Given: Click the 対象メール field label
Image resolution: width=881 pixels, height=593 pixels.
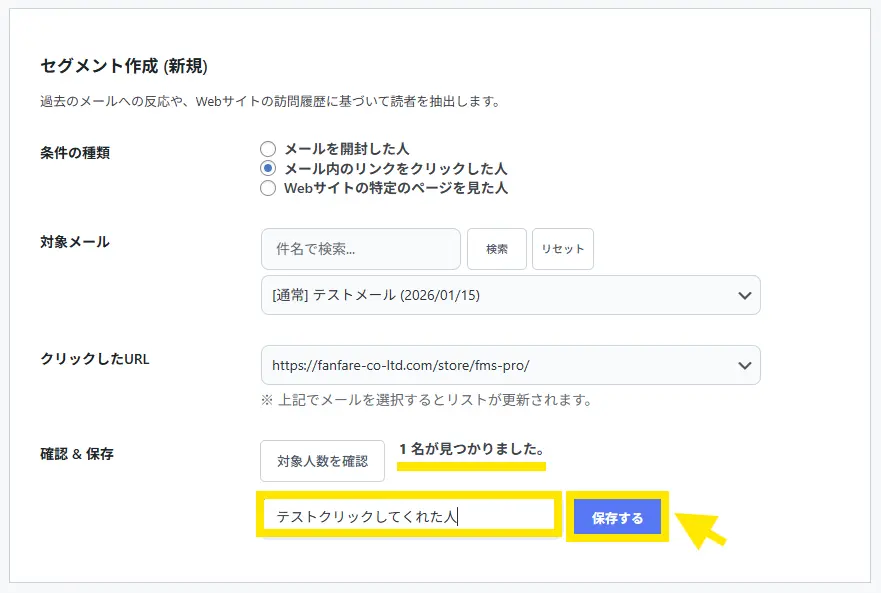Looking at the screenshot, I should 75,242.
